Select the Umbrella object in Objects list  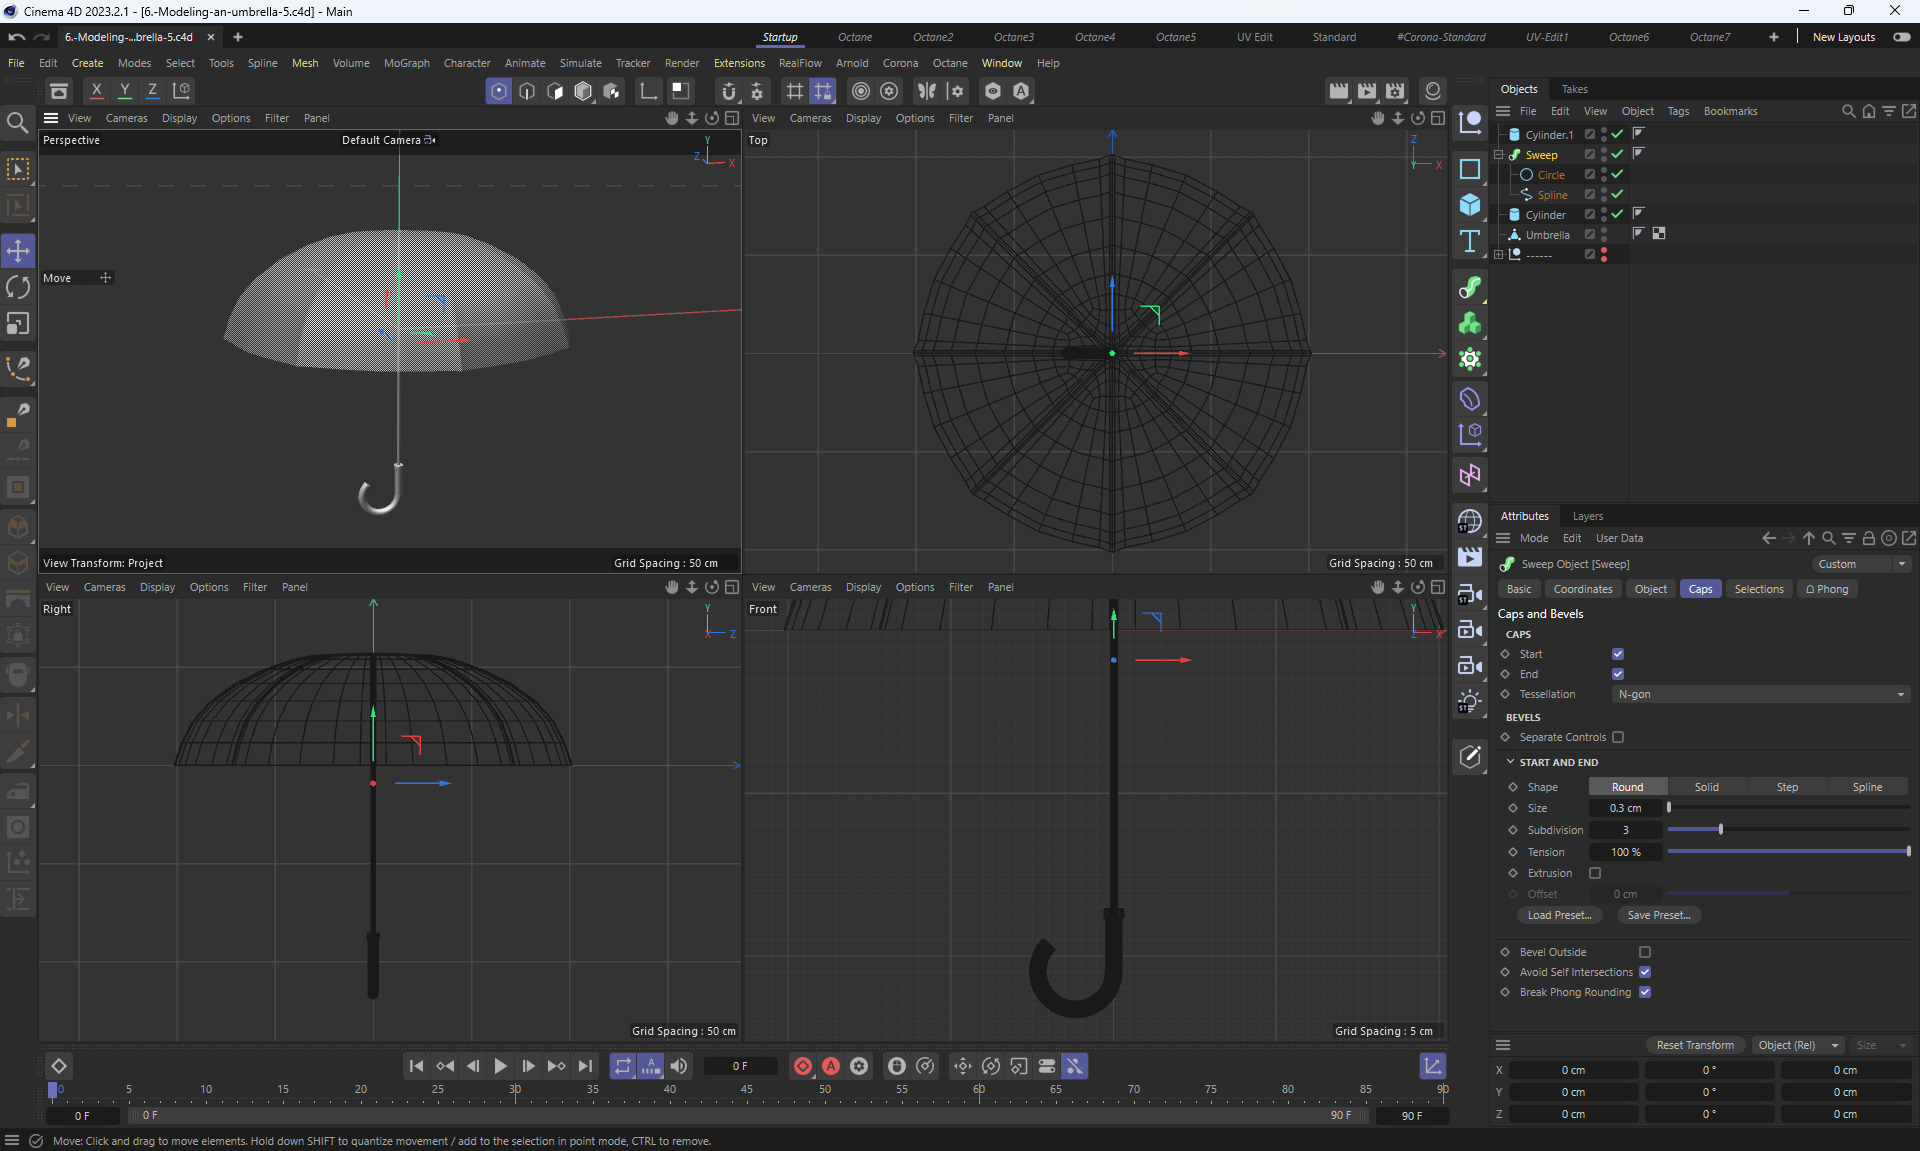[x=1547, y=235]
